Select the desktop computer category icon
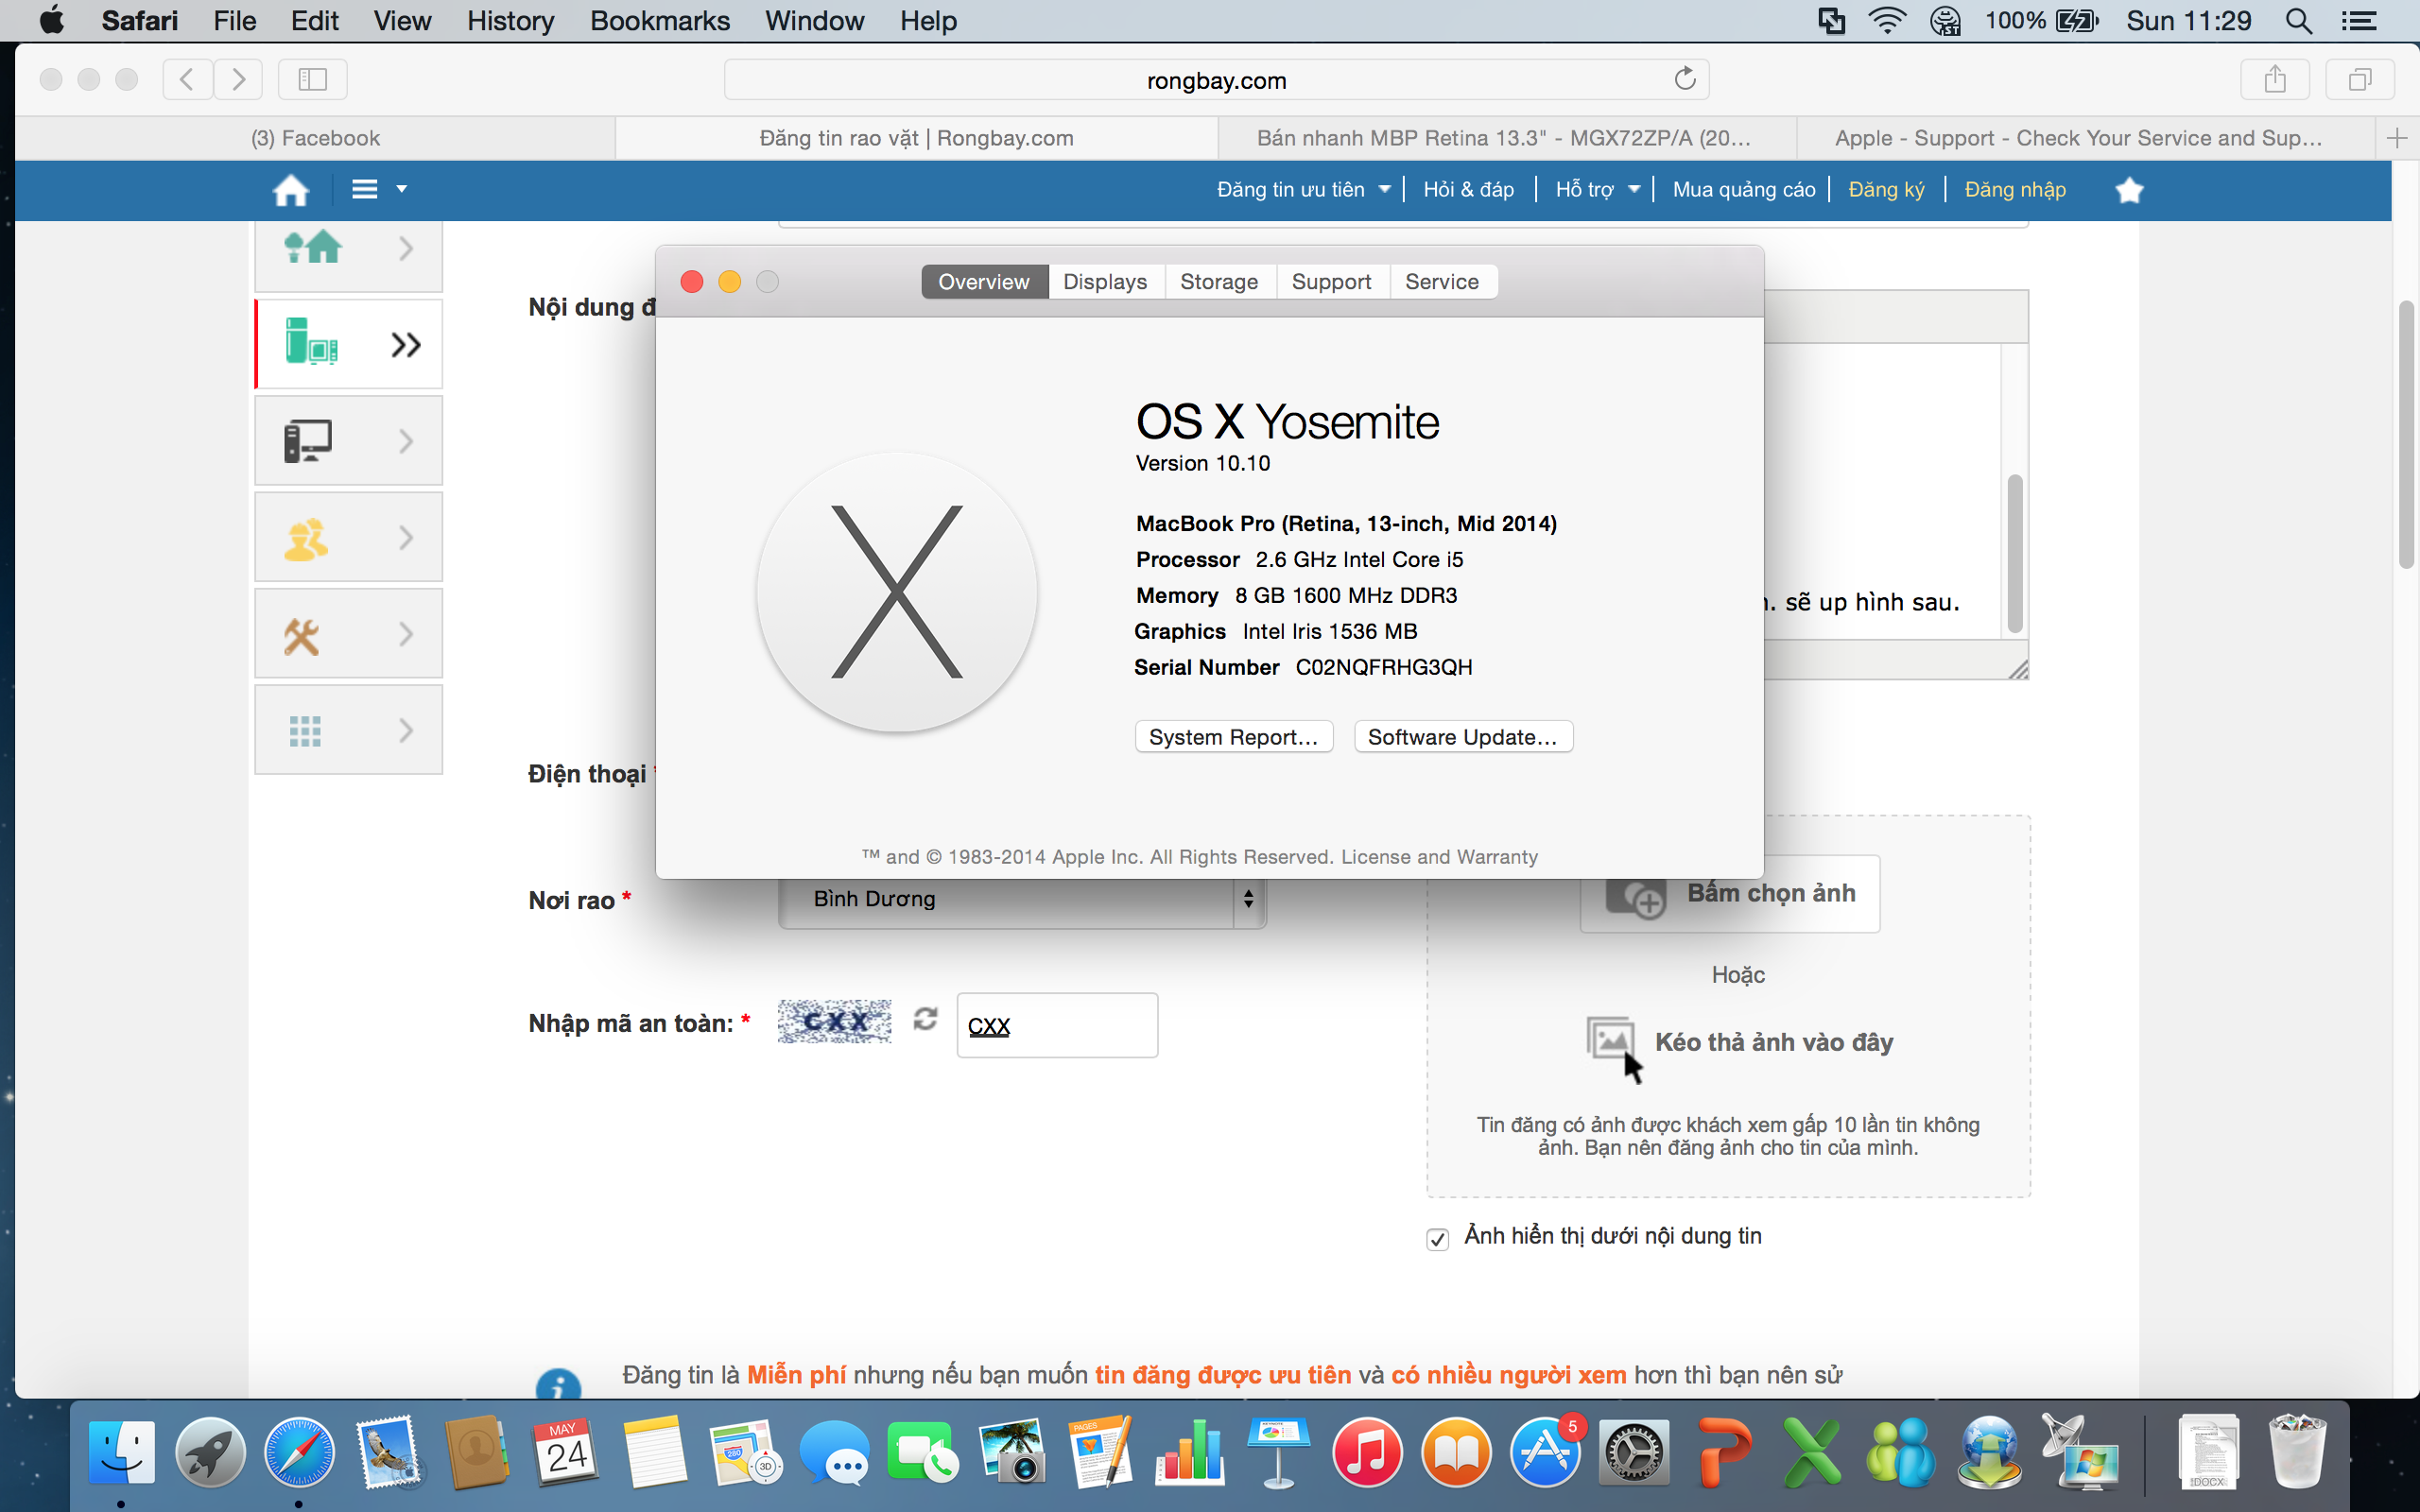Viewport: 2420px width, 1512px height. (308, 441)
